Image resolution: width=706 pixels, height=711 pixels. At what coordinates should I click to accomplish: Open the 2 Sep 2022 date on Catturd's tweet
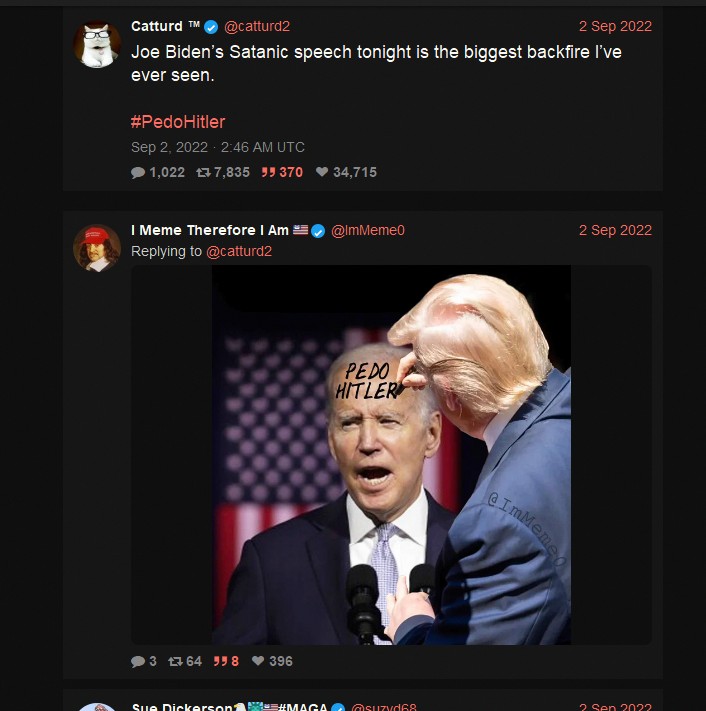(615, 26)
